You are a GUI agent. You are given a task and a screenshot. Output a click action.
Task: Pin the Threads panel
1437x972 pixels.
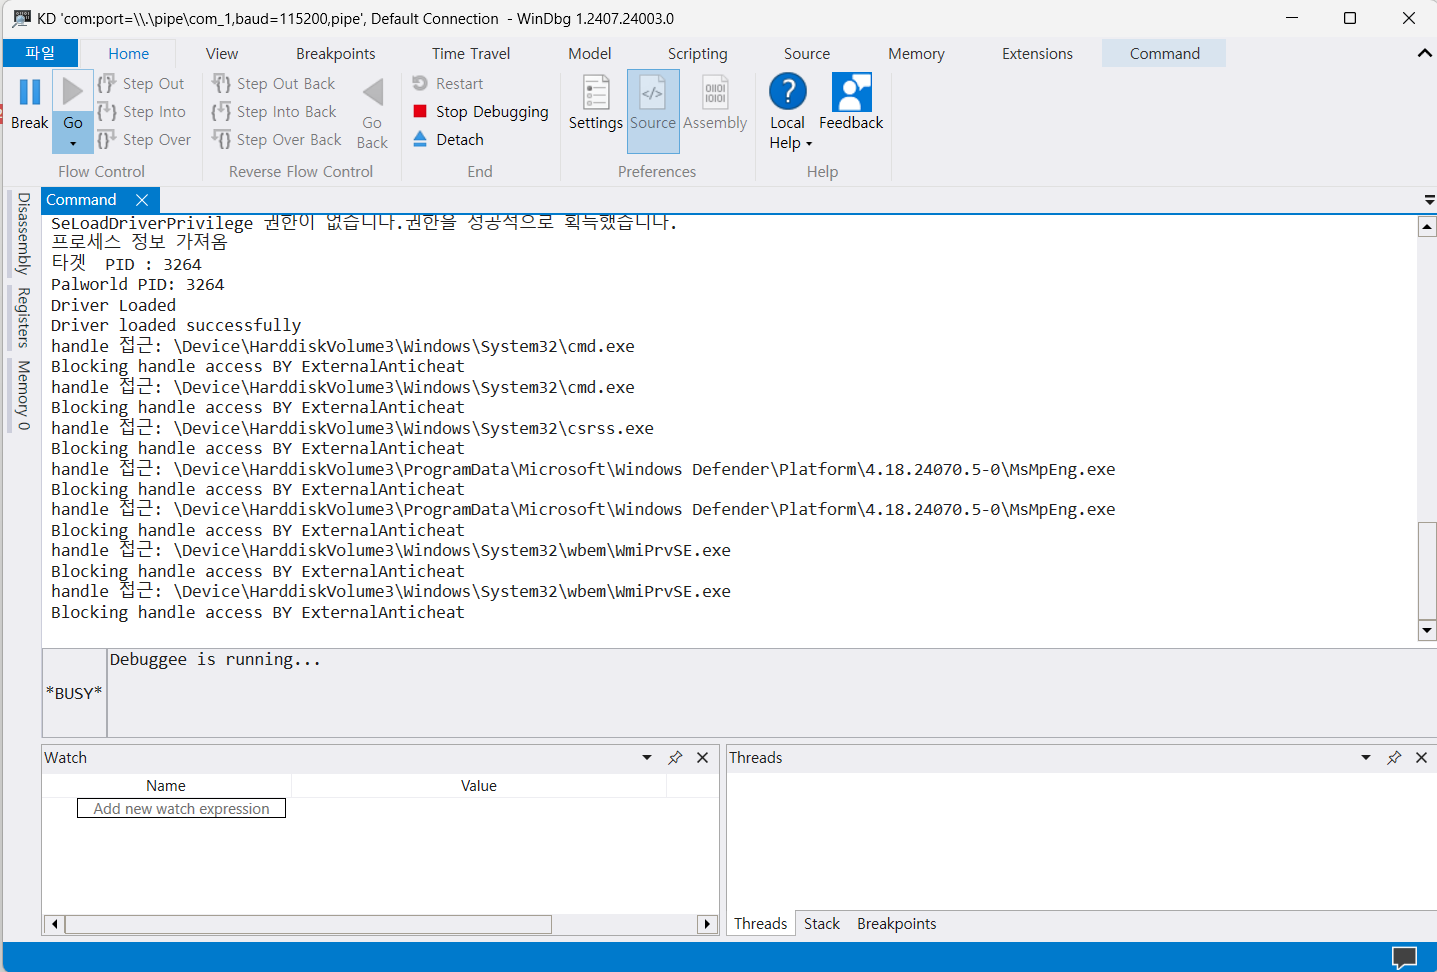tap(1394, 758)
